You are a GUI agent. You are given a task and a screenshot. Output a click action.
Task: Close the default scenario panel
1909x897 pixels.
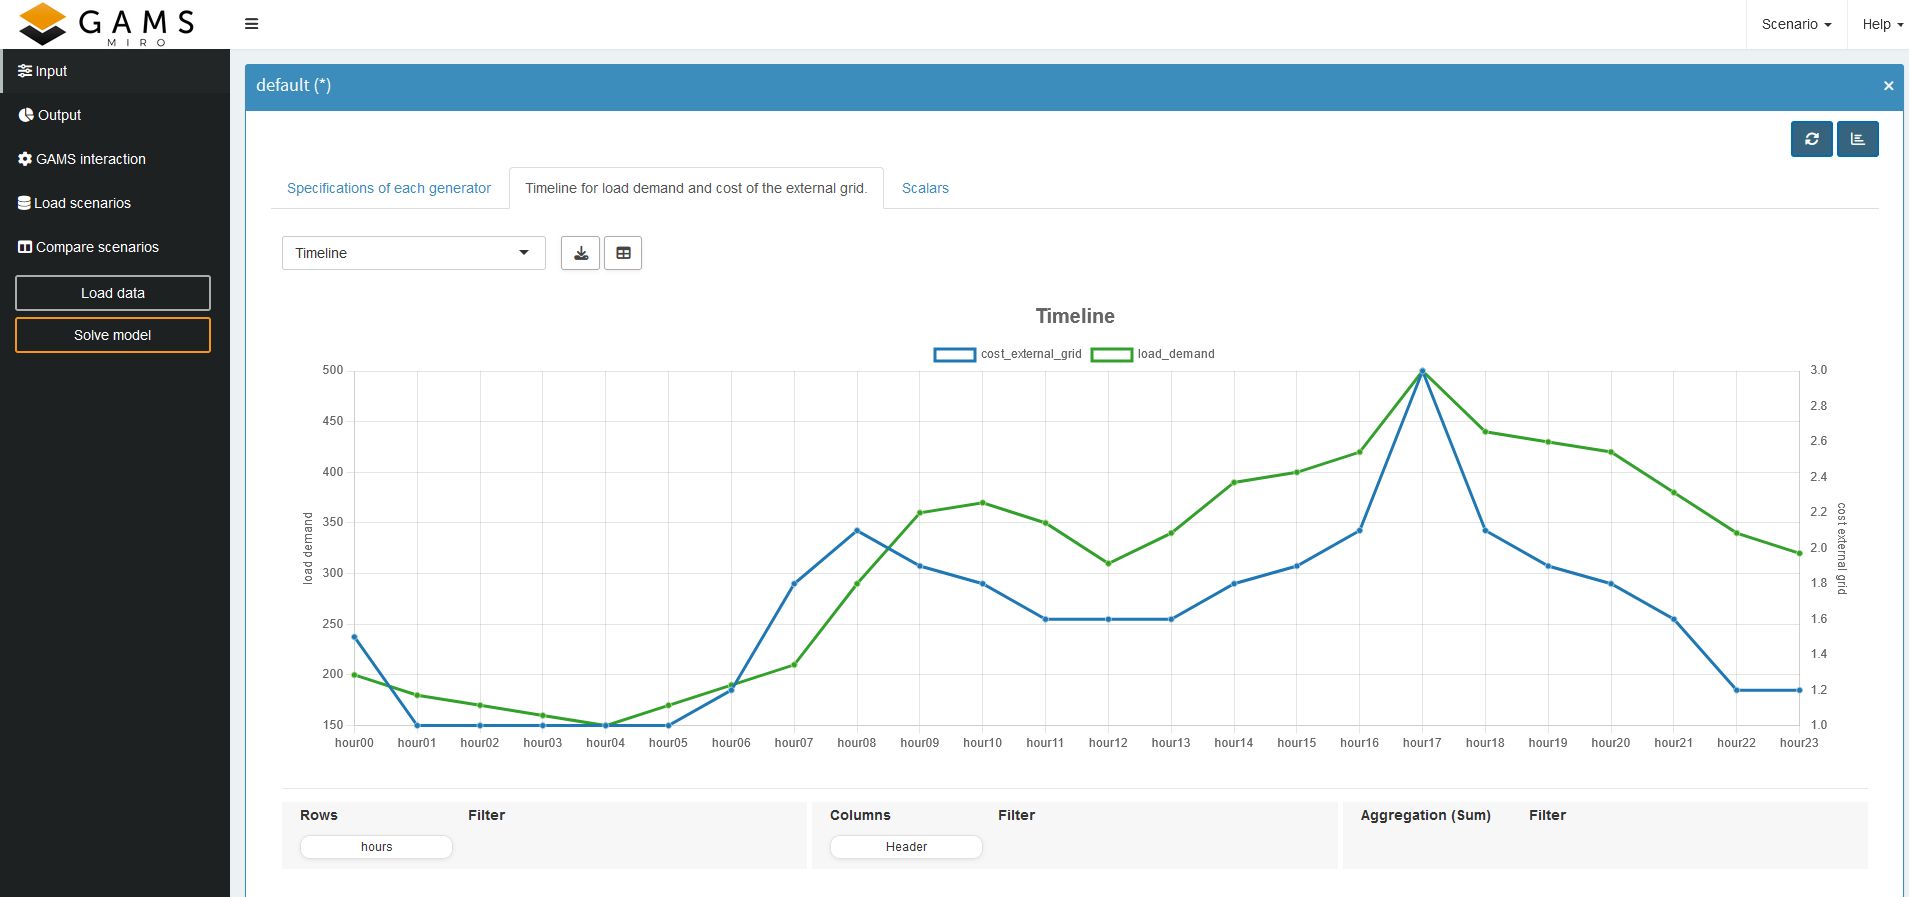tap(1888, 86)
